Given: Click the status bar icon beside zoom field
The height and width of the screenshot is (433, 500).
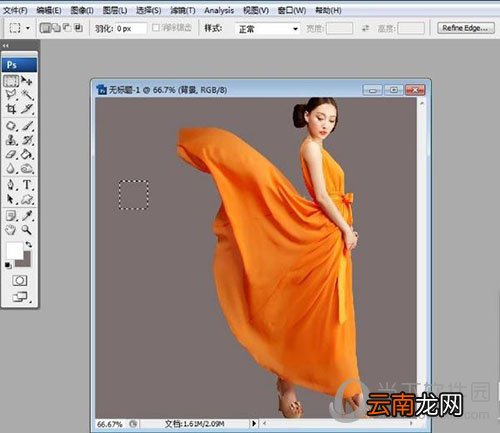Looking at the screenshot, I should [x=133, y=424].
